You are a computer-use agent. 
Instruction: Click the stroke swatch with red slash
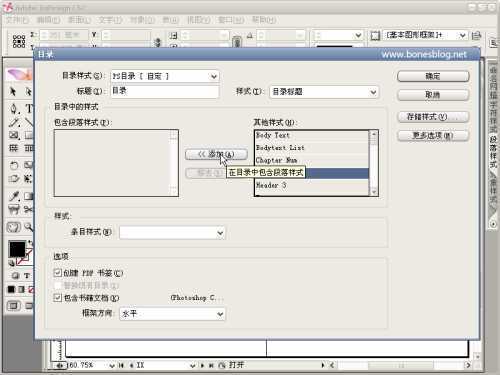25,257
